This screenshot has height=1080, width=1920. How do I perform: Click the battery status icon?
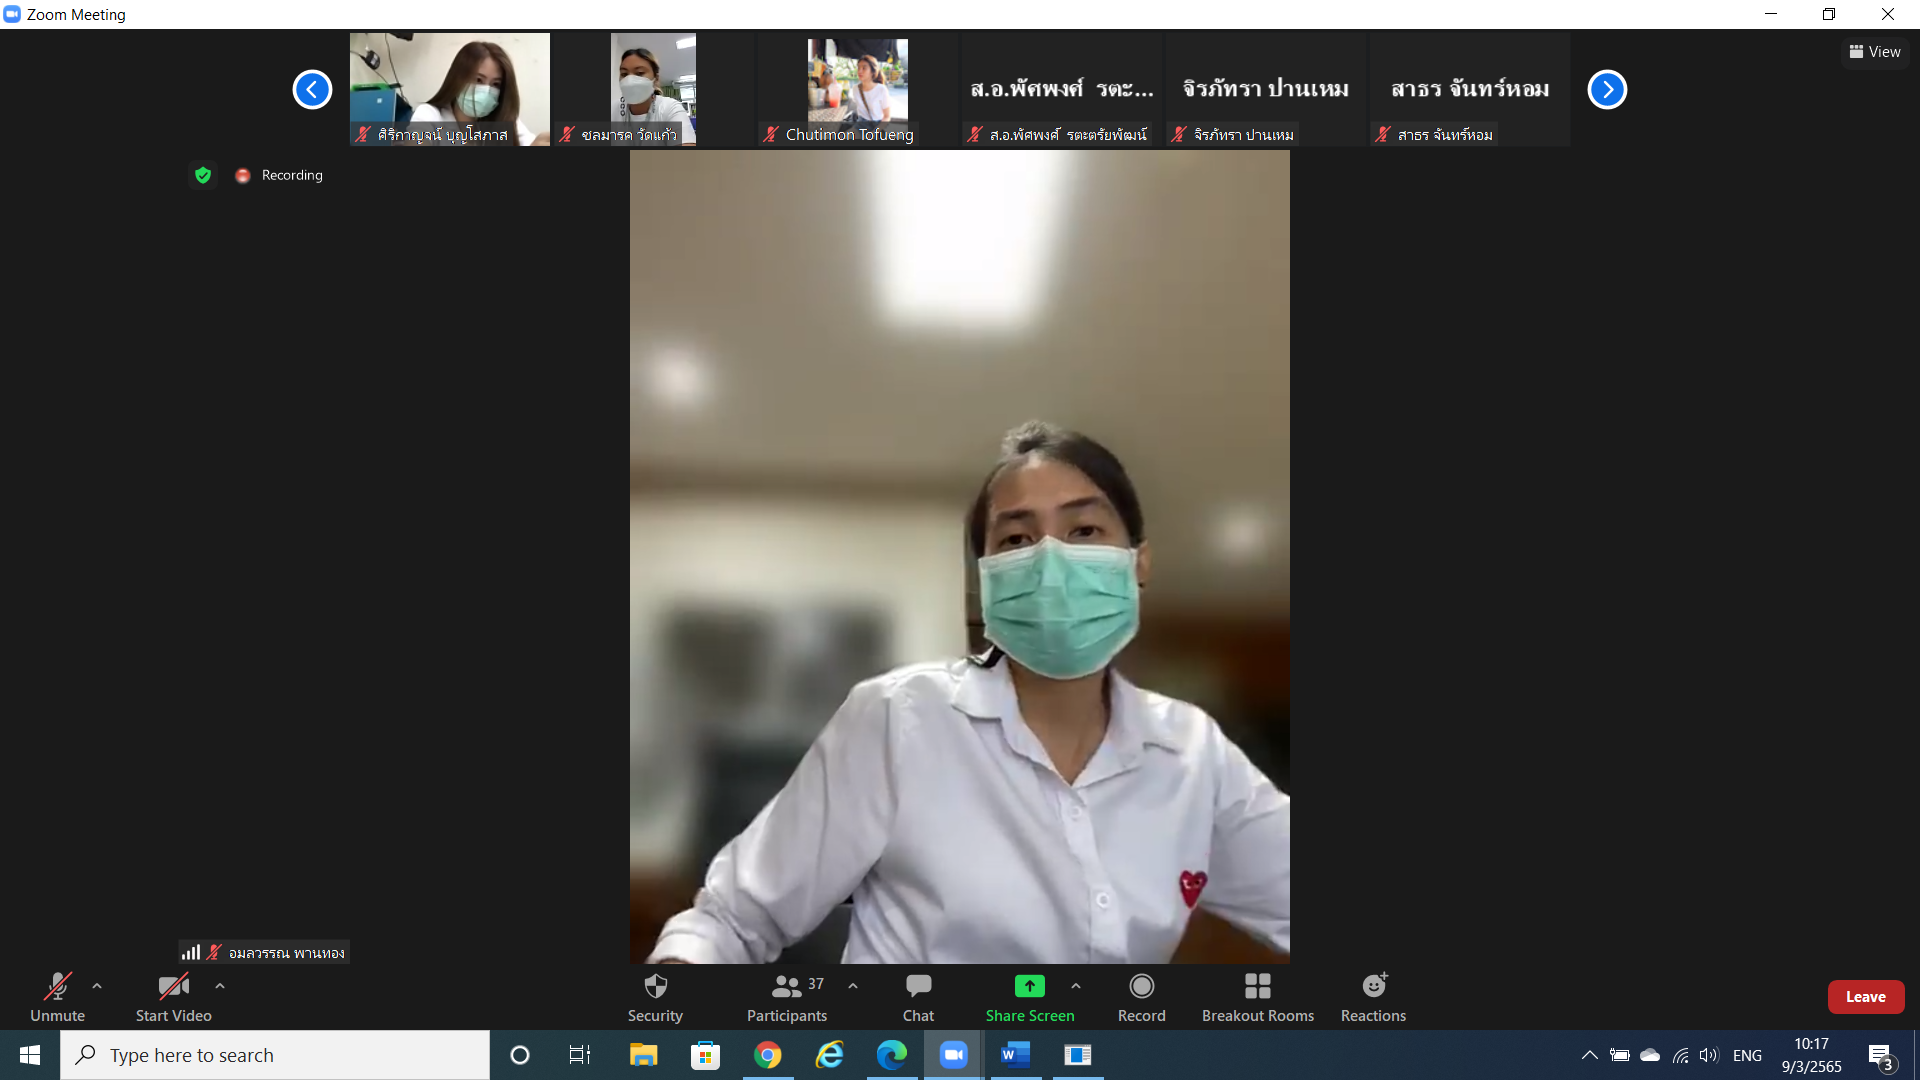(1620, 1055)
